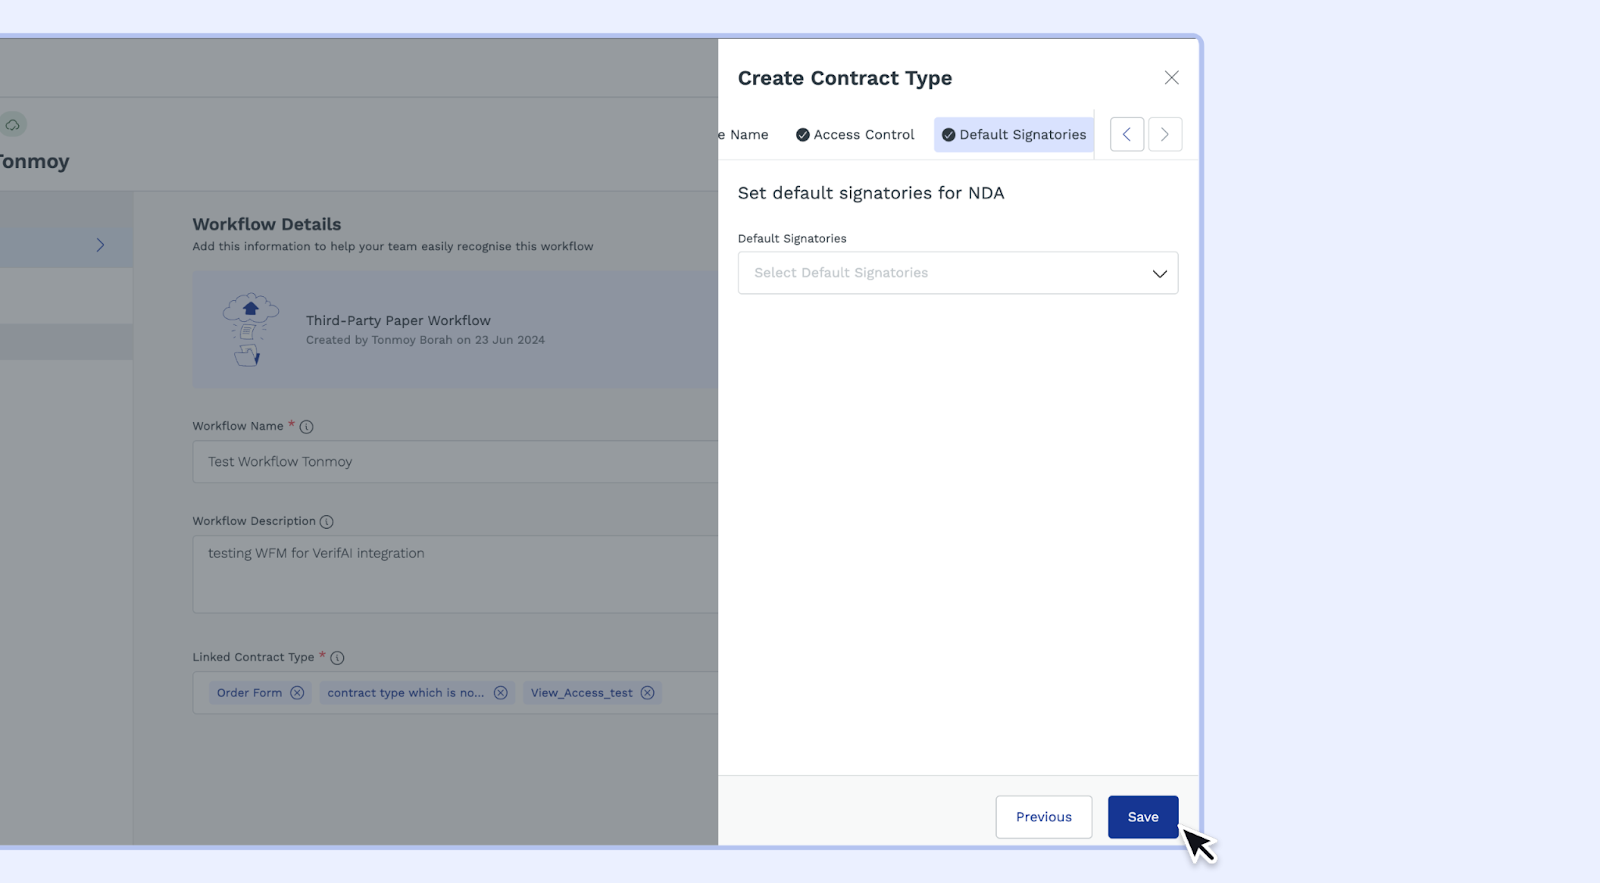Click the previous tab arrow button
Screen dimensions: 1600x883
(x=1126, y=134)
